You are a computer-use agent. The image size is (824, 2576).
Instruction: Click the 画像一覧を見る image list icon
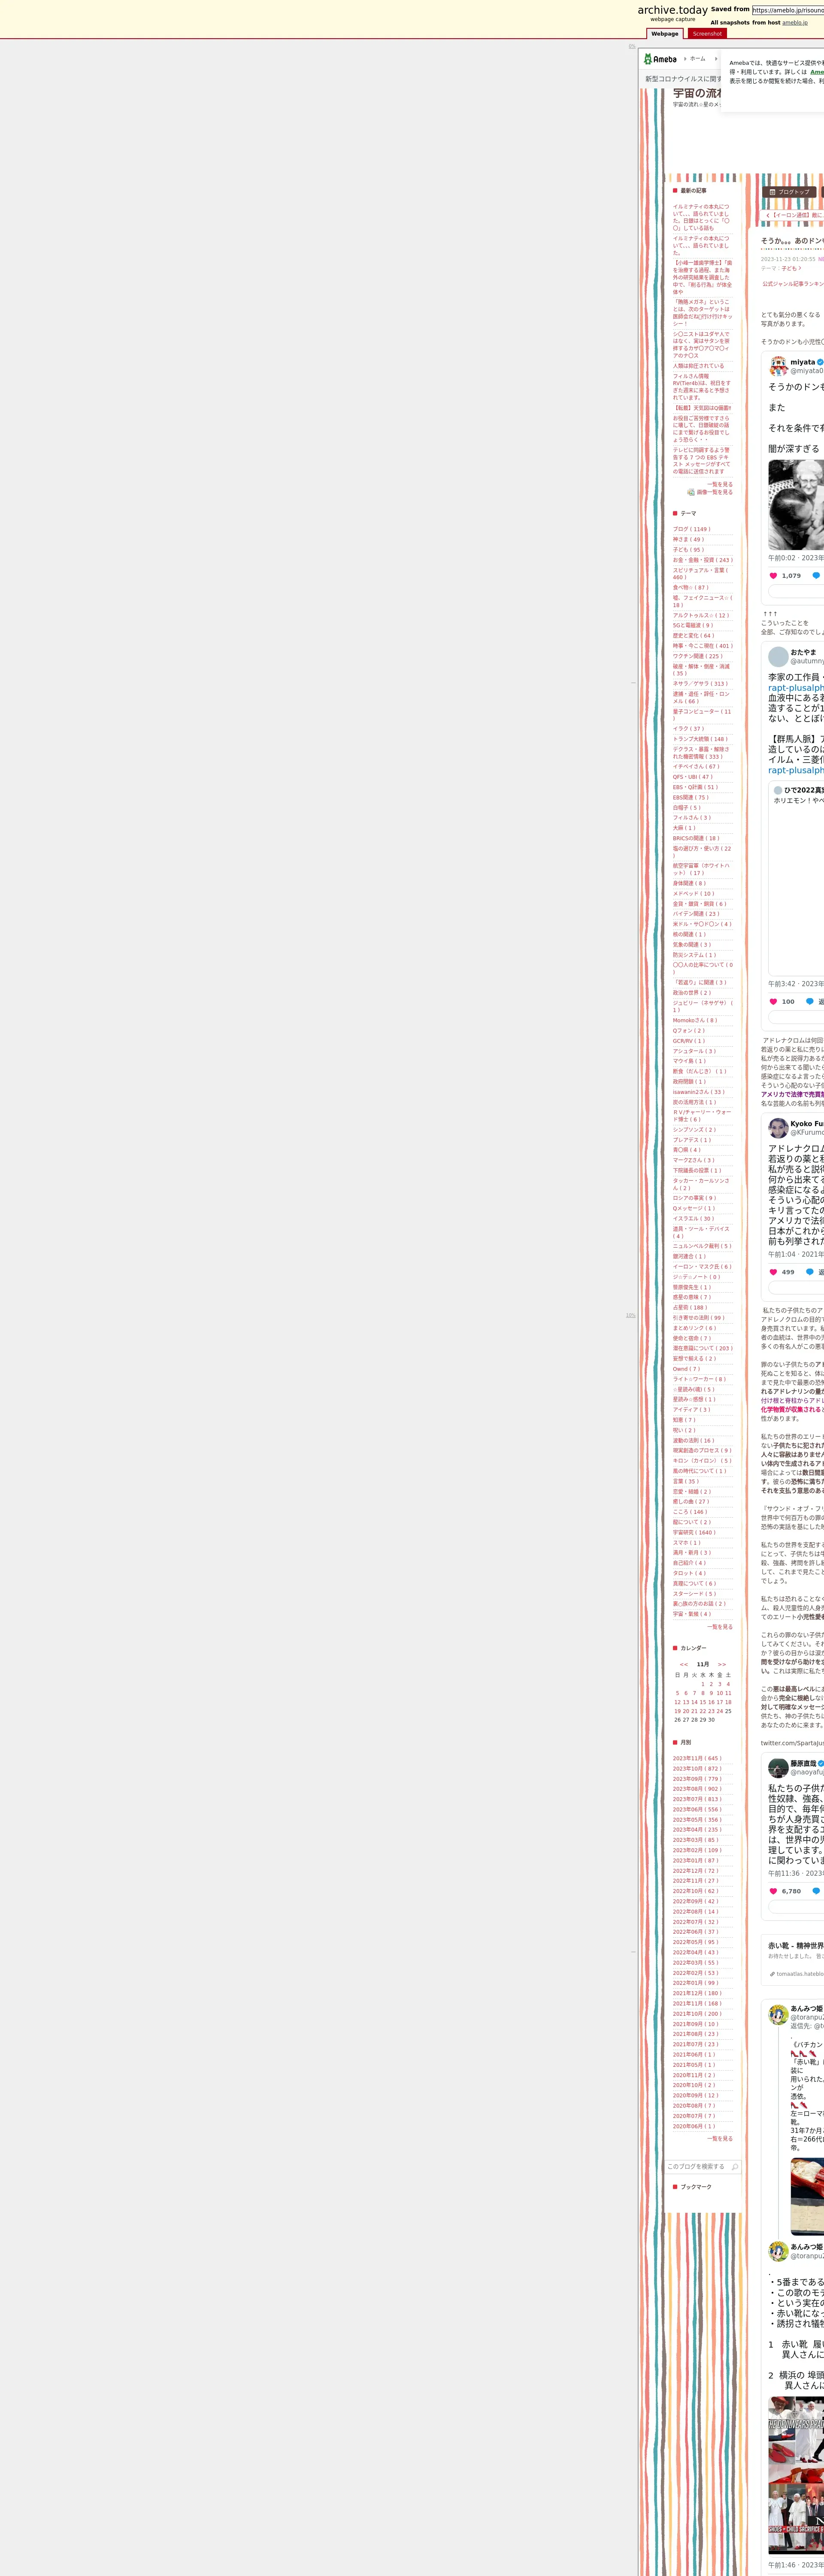pyautogui.click(x=691, y=492)
